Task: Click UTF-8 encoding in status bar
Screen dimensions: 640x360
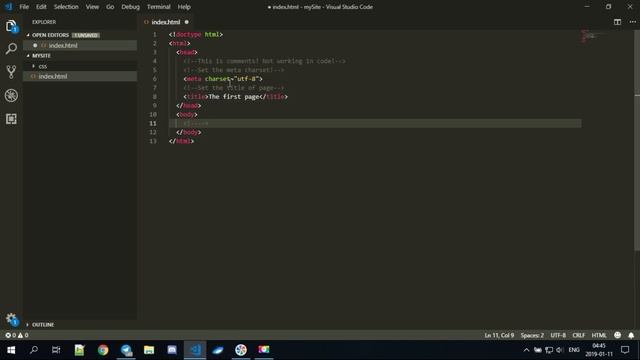Action: coord(558,335)
